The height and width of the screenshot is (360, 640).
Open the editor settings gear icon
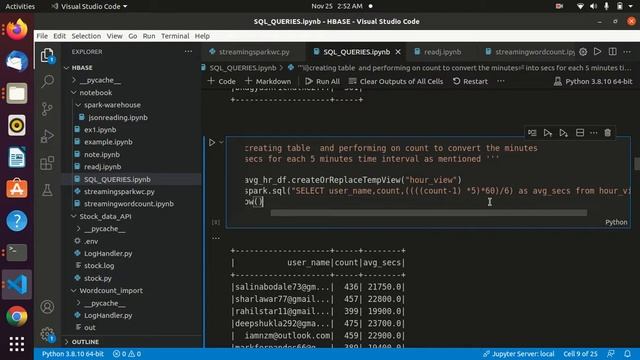pos(583,52)
